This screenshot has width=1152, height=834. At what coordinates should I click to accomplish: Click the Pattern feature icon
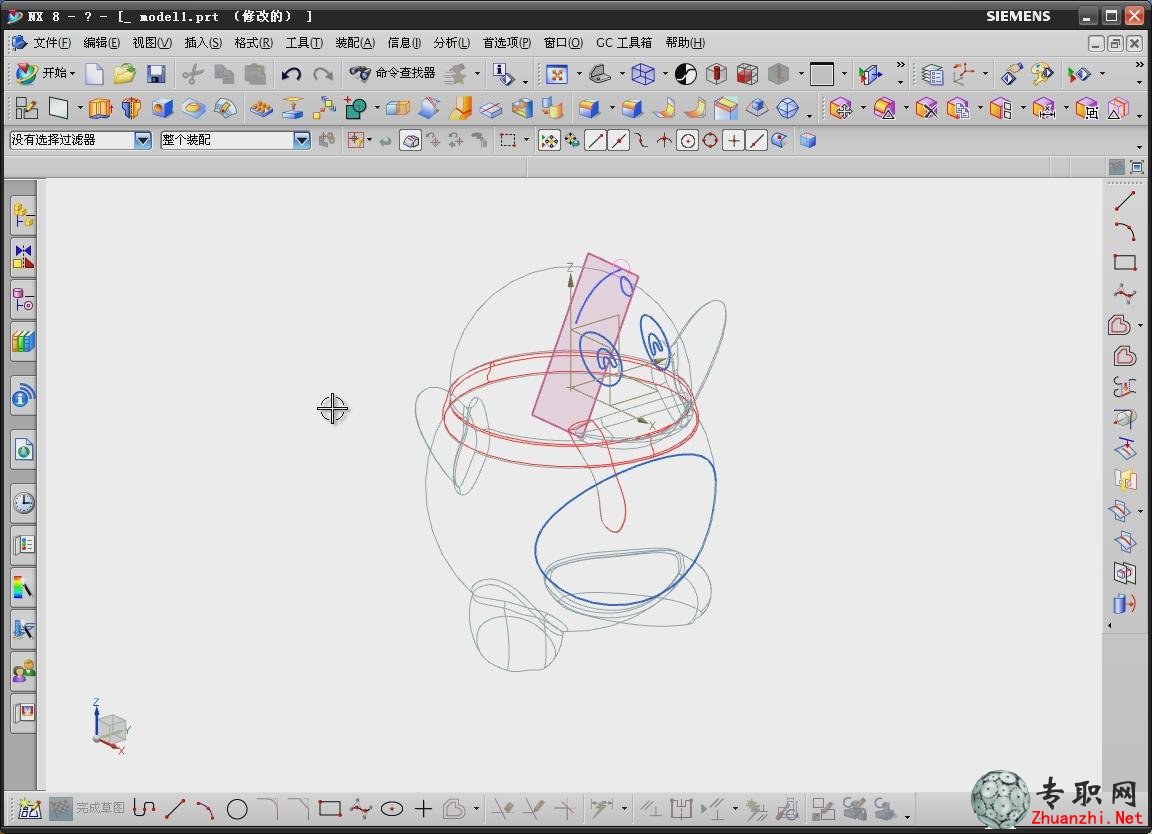261,109
